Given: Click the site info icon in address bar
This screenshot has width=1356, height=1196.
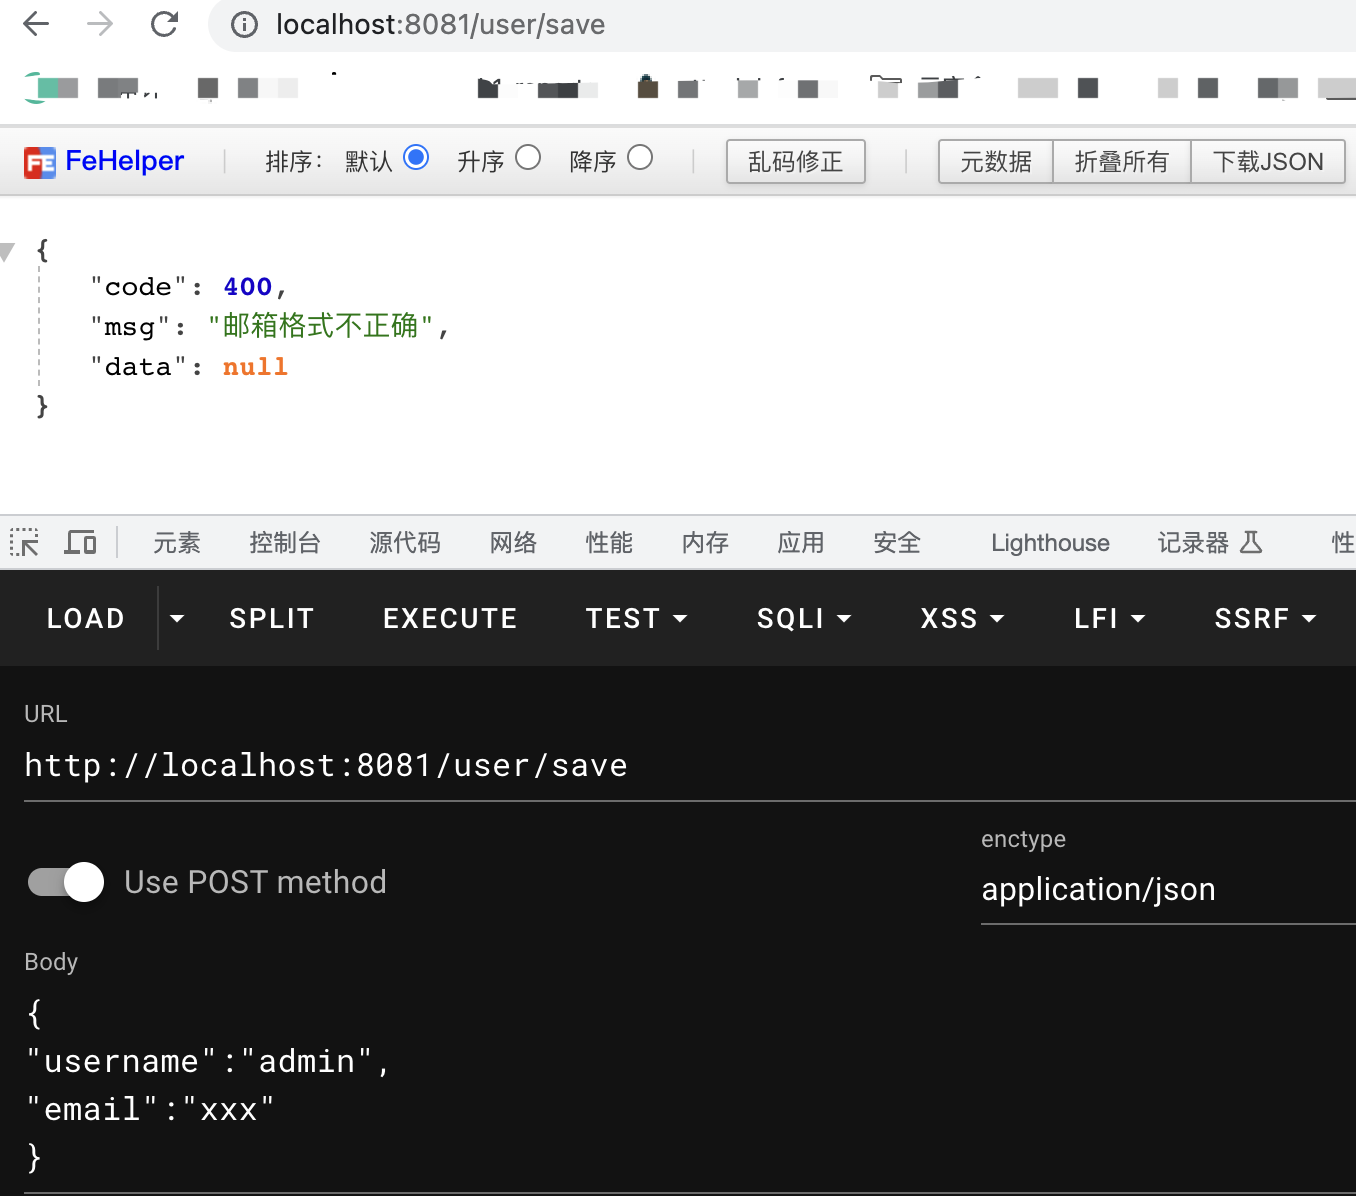Looking at the screenshot, I should click(244, 25).
